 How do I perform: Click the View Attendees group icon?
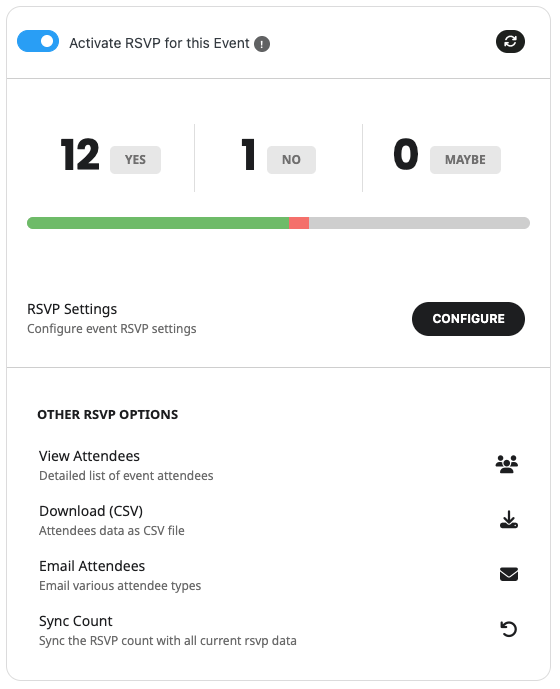[x=507, y=464]
